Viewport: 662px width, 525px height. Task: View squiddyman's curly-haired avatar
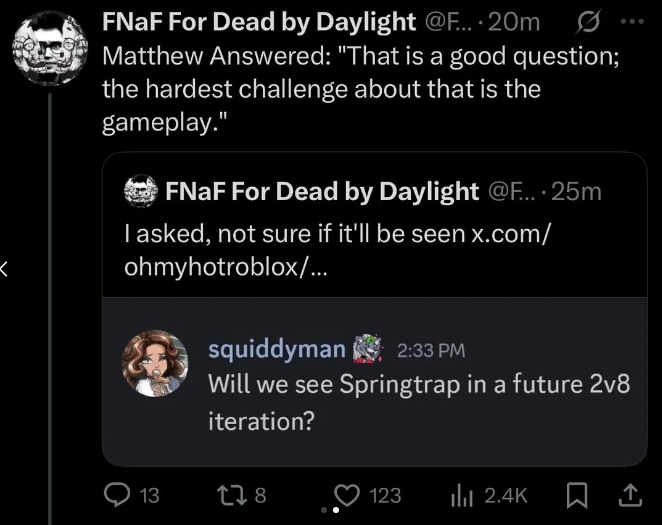[x=155, y=364]
